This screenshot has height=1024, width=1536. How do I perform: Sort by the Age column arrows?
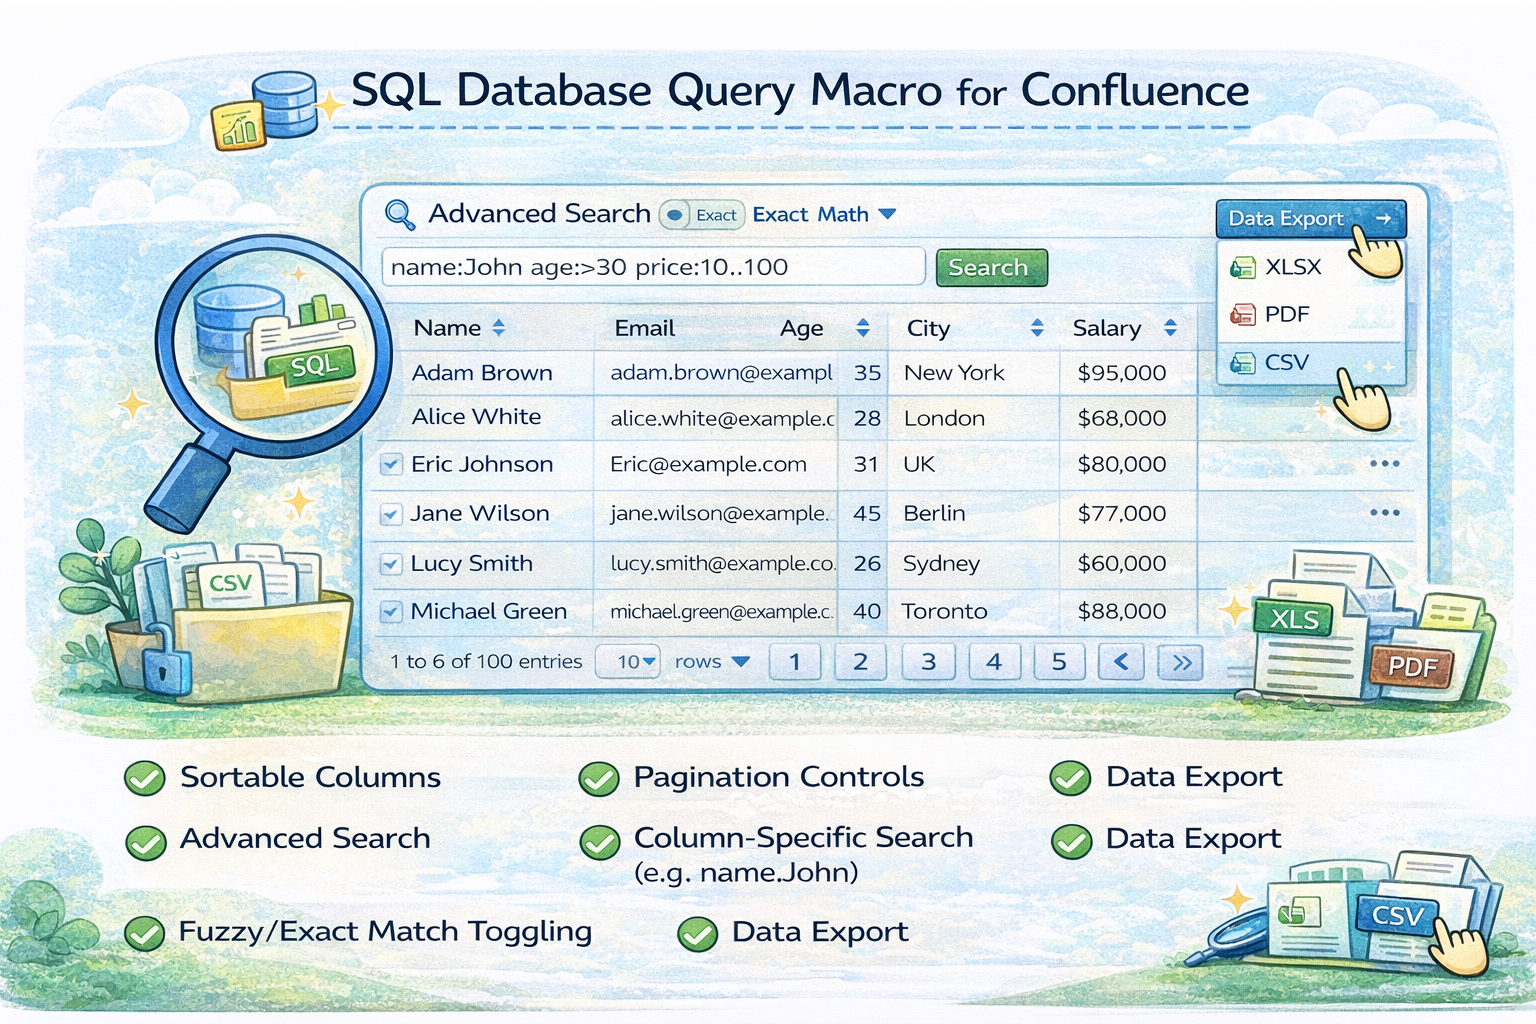click(863, 328)
